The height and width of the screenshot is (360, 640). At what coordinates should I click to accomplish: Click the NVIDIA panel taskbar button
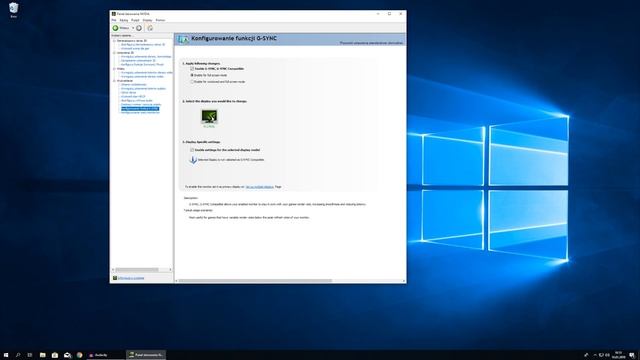tap(146, 355)
